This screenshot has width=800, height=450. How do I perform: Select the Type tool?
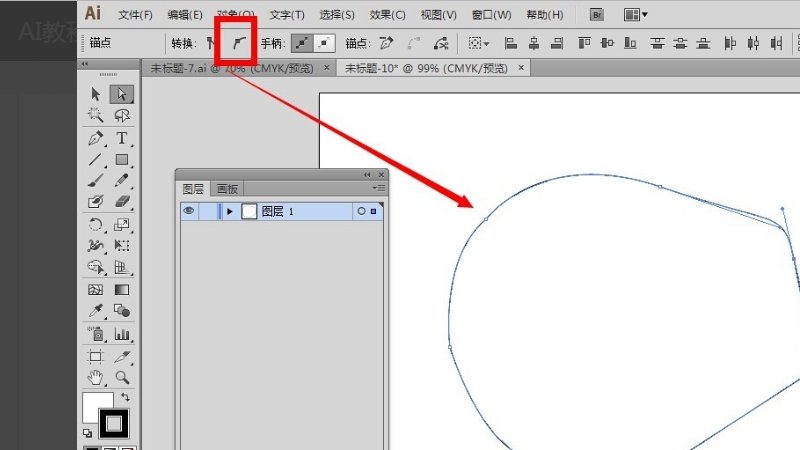121,138
